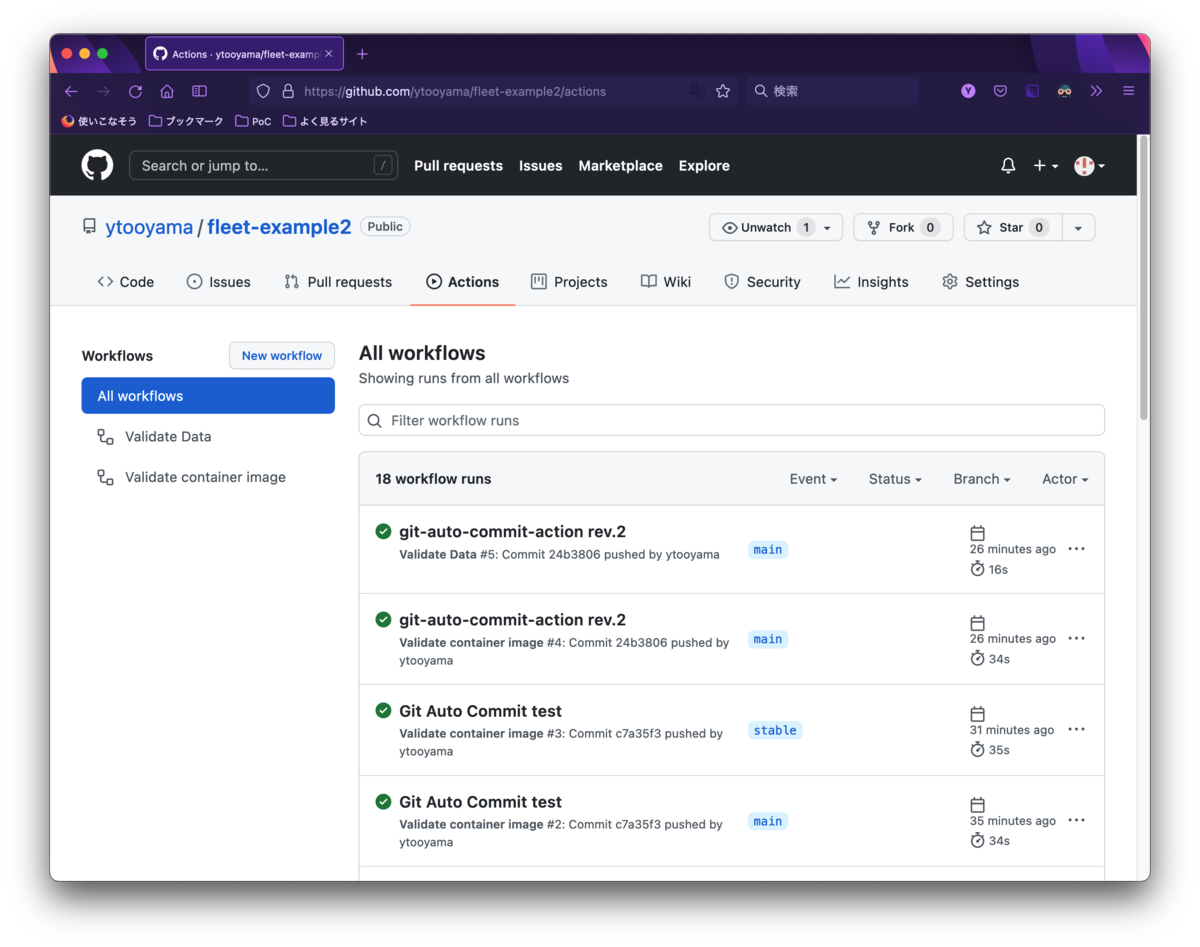Star the repository
The width and height of the screenshot is (1200, 947).
(1013, 228)
